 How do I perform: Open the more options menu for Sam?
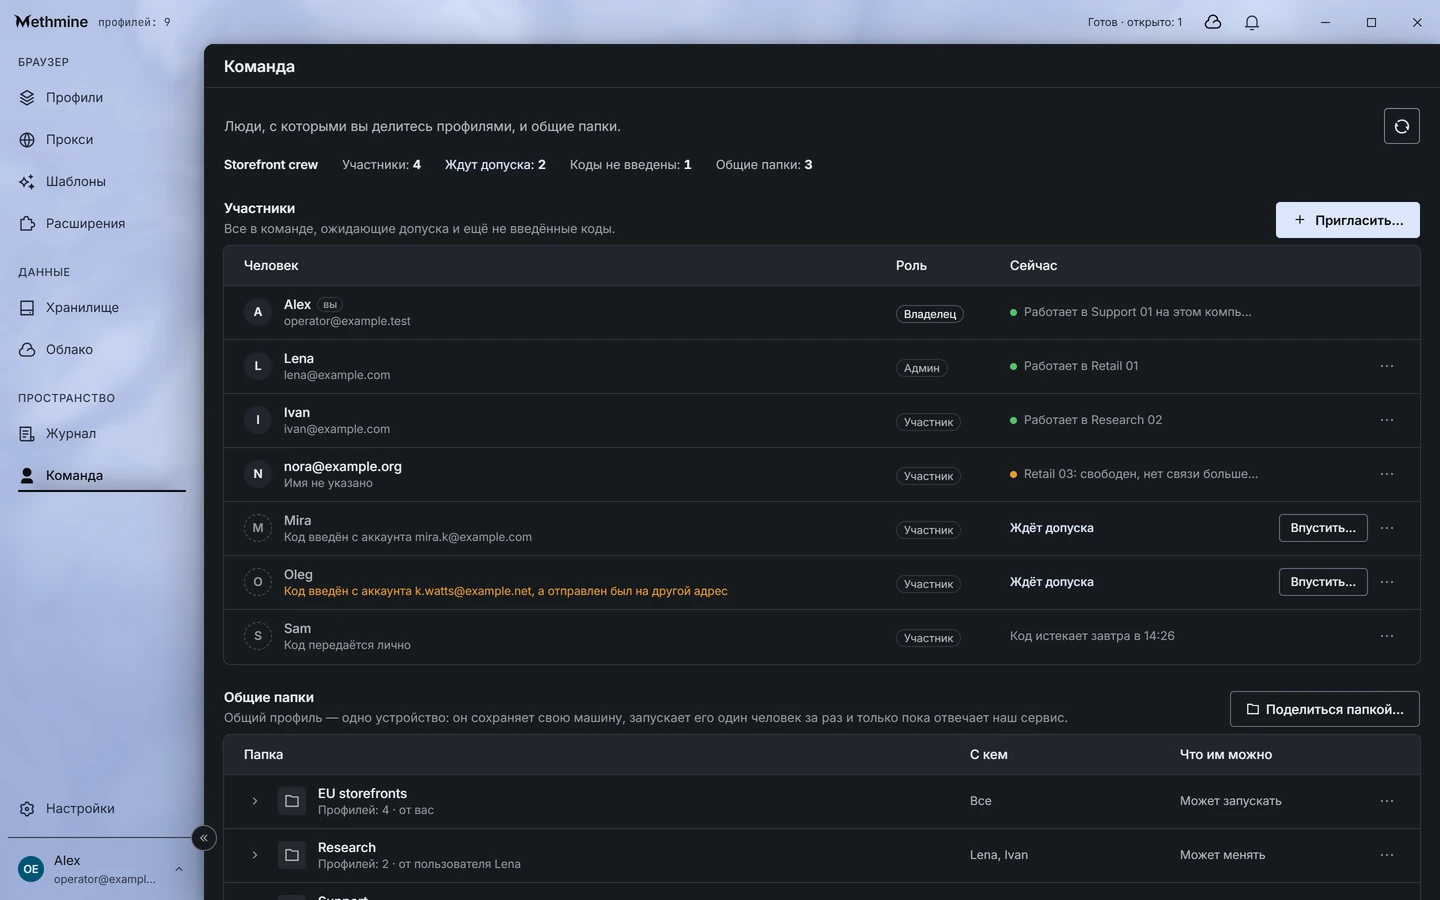click(x=1387, y=636)
